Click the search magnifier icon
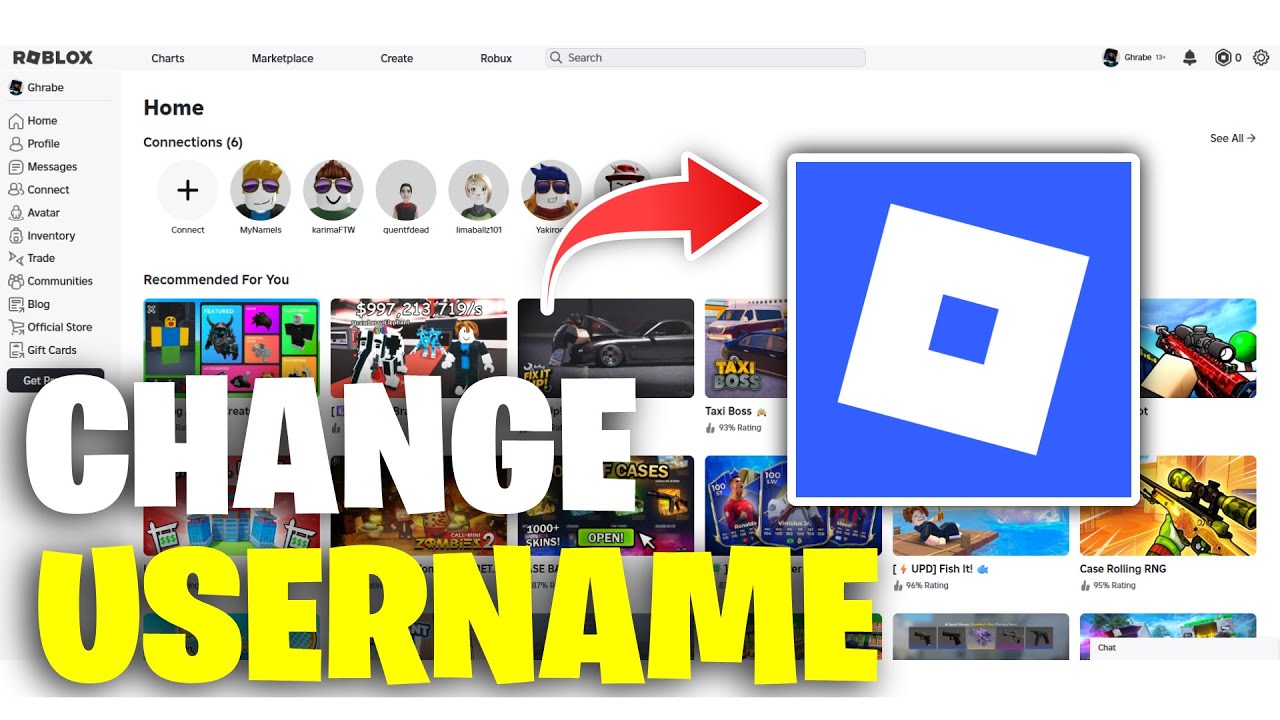This screenshot has height=720, width=1280. coord(557,58)
